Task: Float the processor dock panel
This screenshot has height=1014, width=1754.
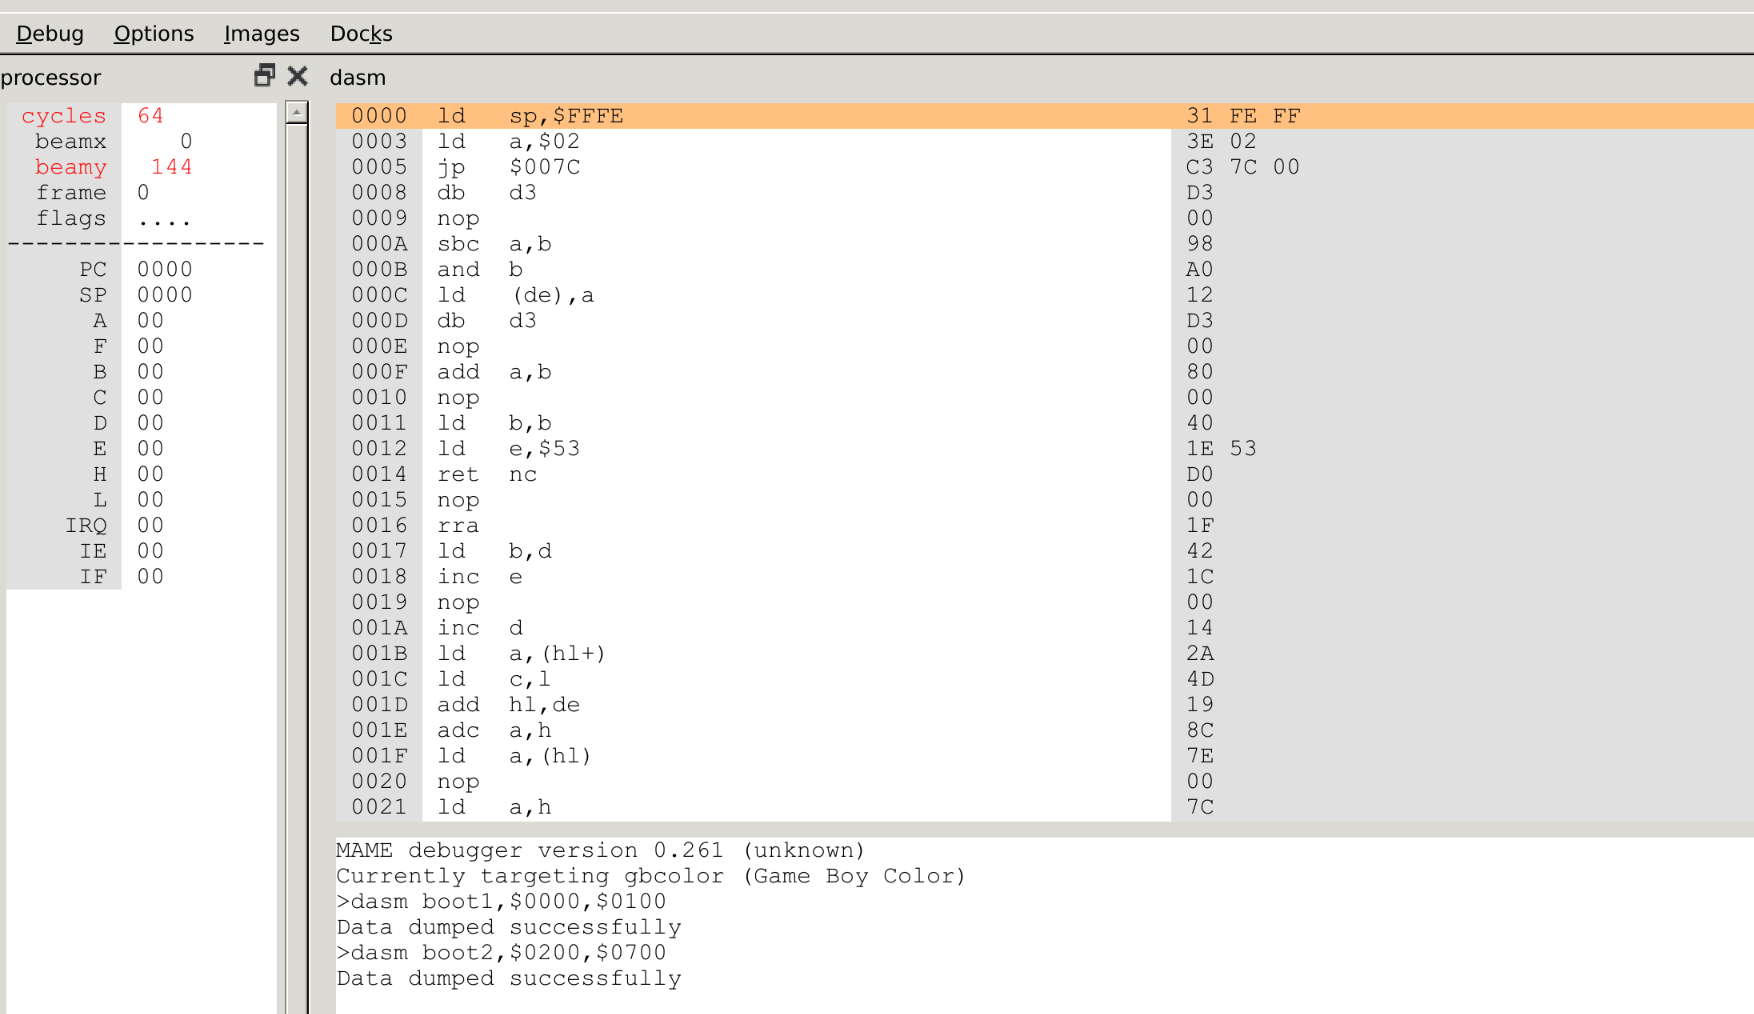Action: pyautogui.click(x=264, y=76)
